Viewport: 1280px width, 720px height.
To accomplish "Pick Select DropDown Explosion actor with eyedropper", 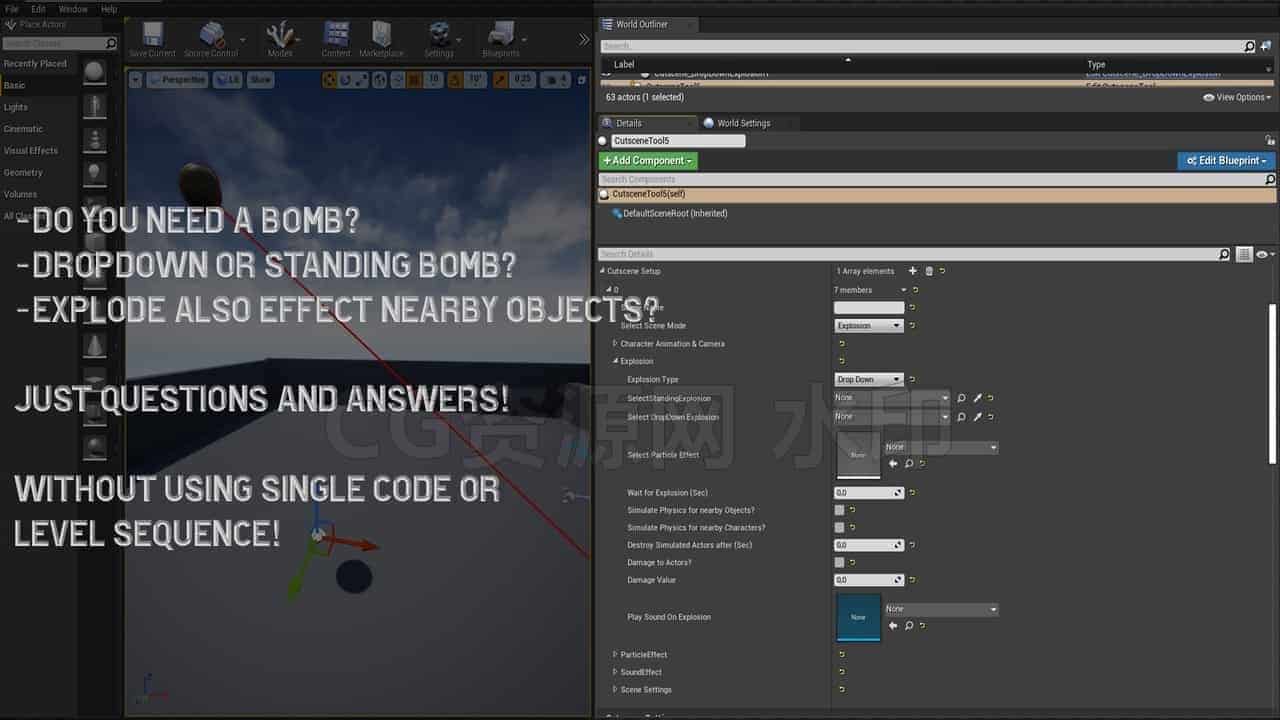I will coord(977,417).
